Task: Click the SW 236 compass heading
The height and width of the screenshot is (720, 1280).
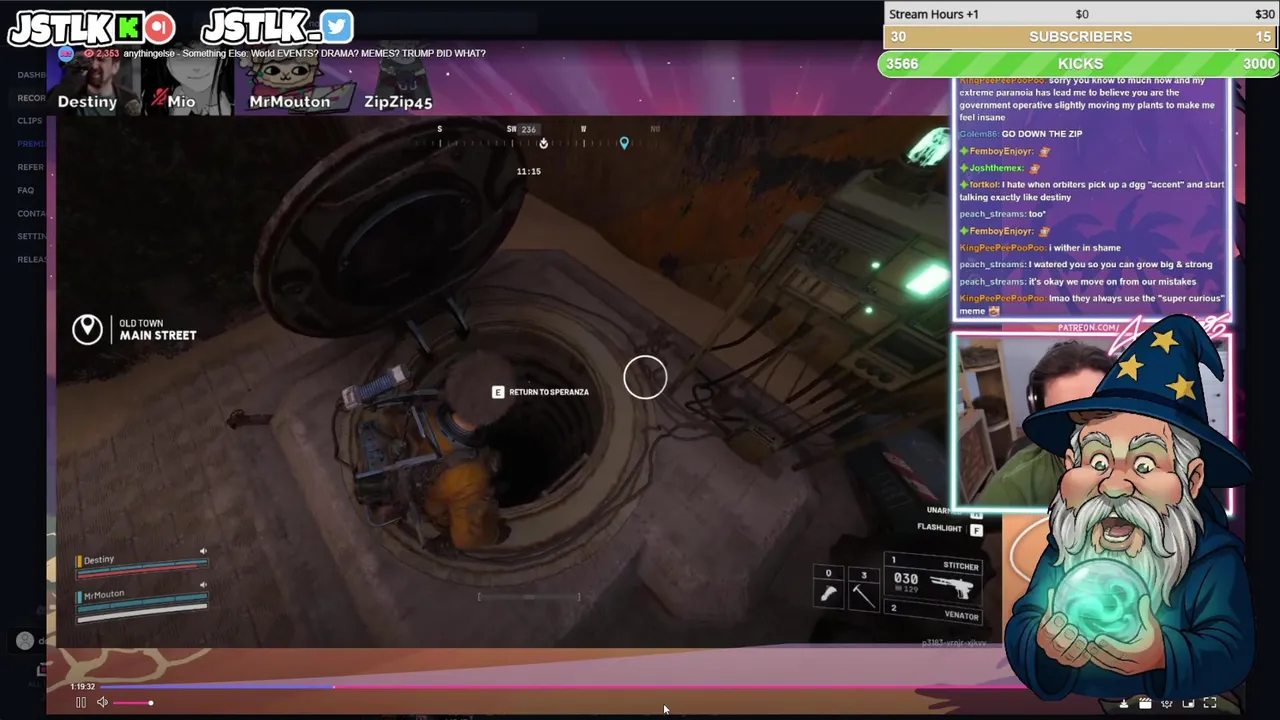Action: pos(522,129)
